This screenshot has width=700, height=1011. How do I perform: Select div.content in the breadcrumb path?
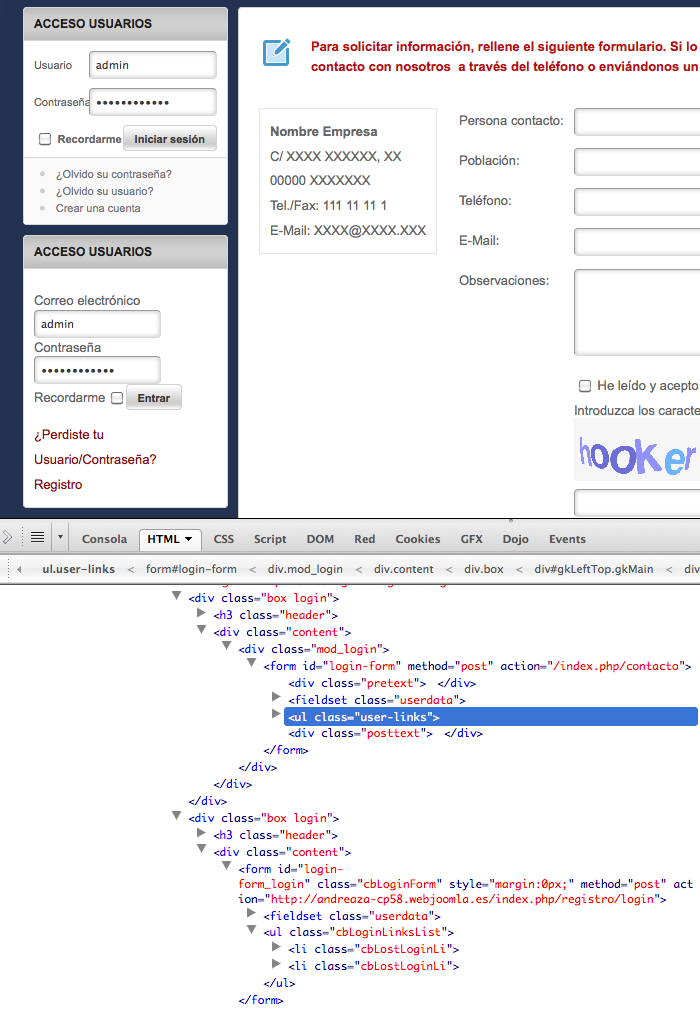403,569
